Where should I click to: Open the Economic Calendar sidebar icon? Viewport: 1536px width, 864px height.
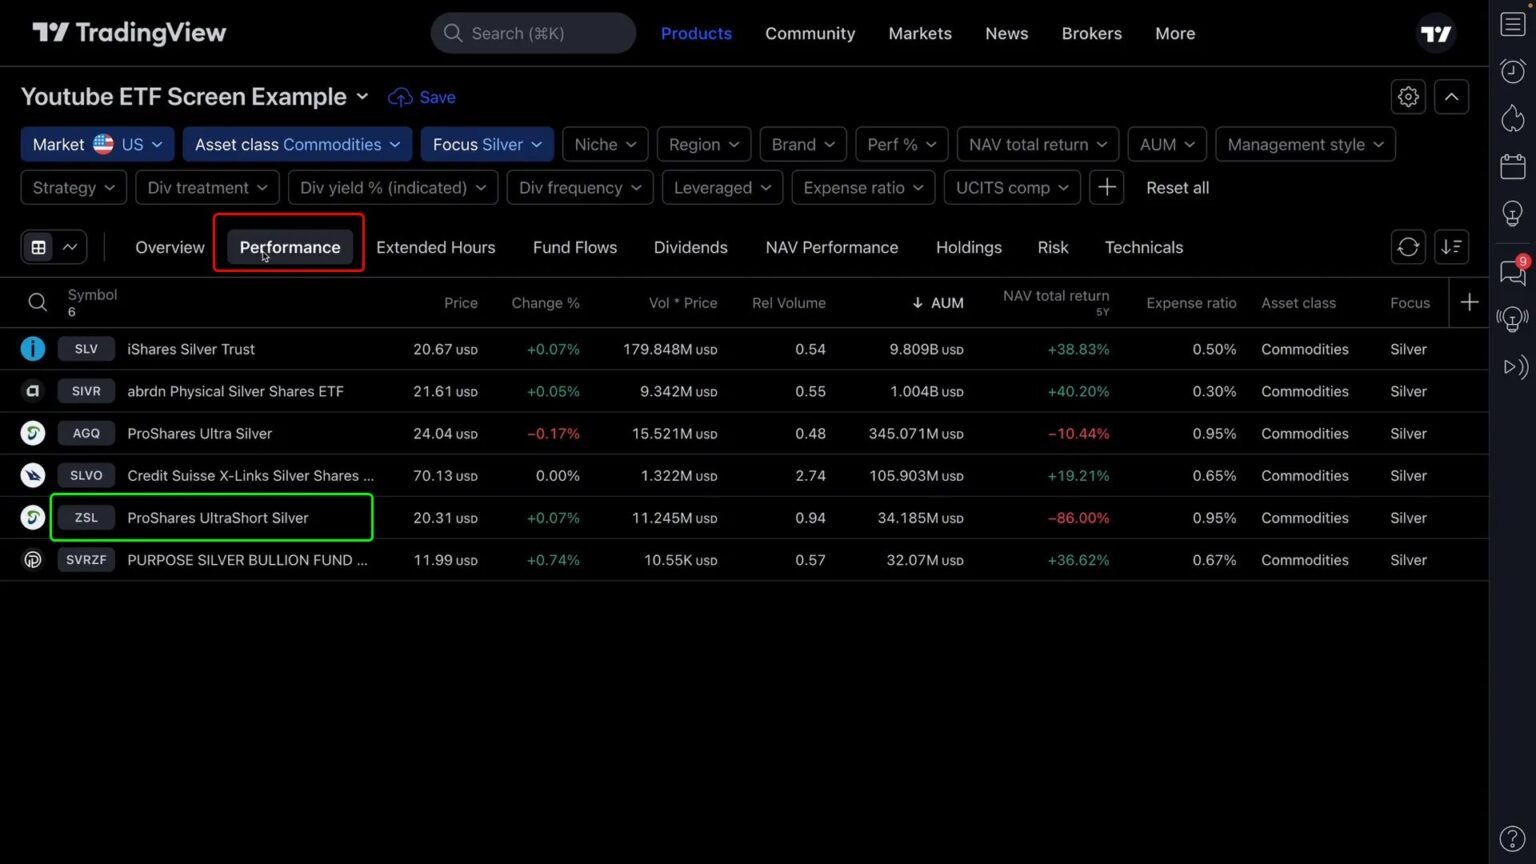pyautogui.click(x=1512, y=166)
